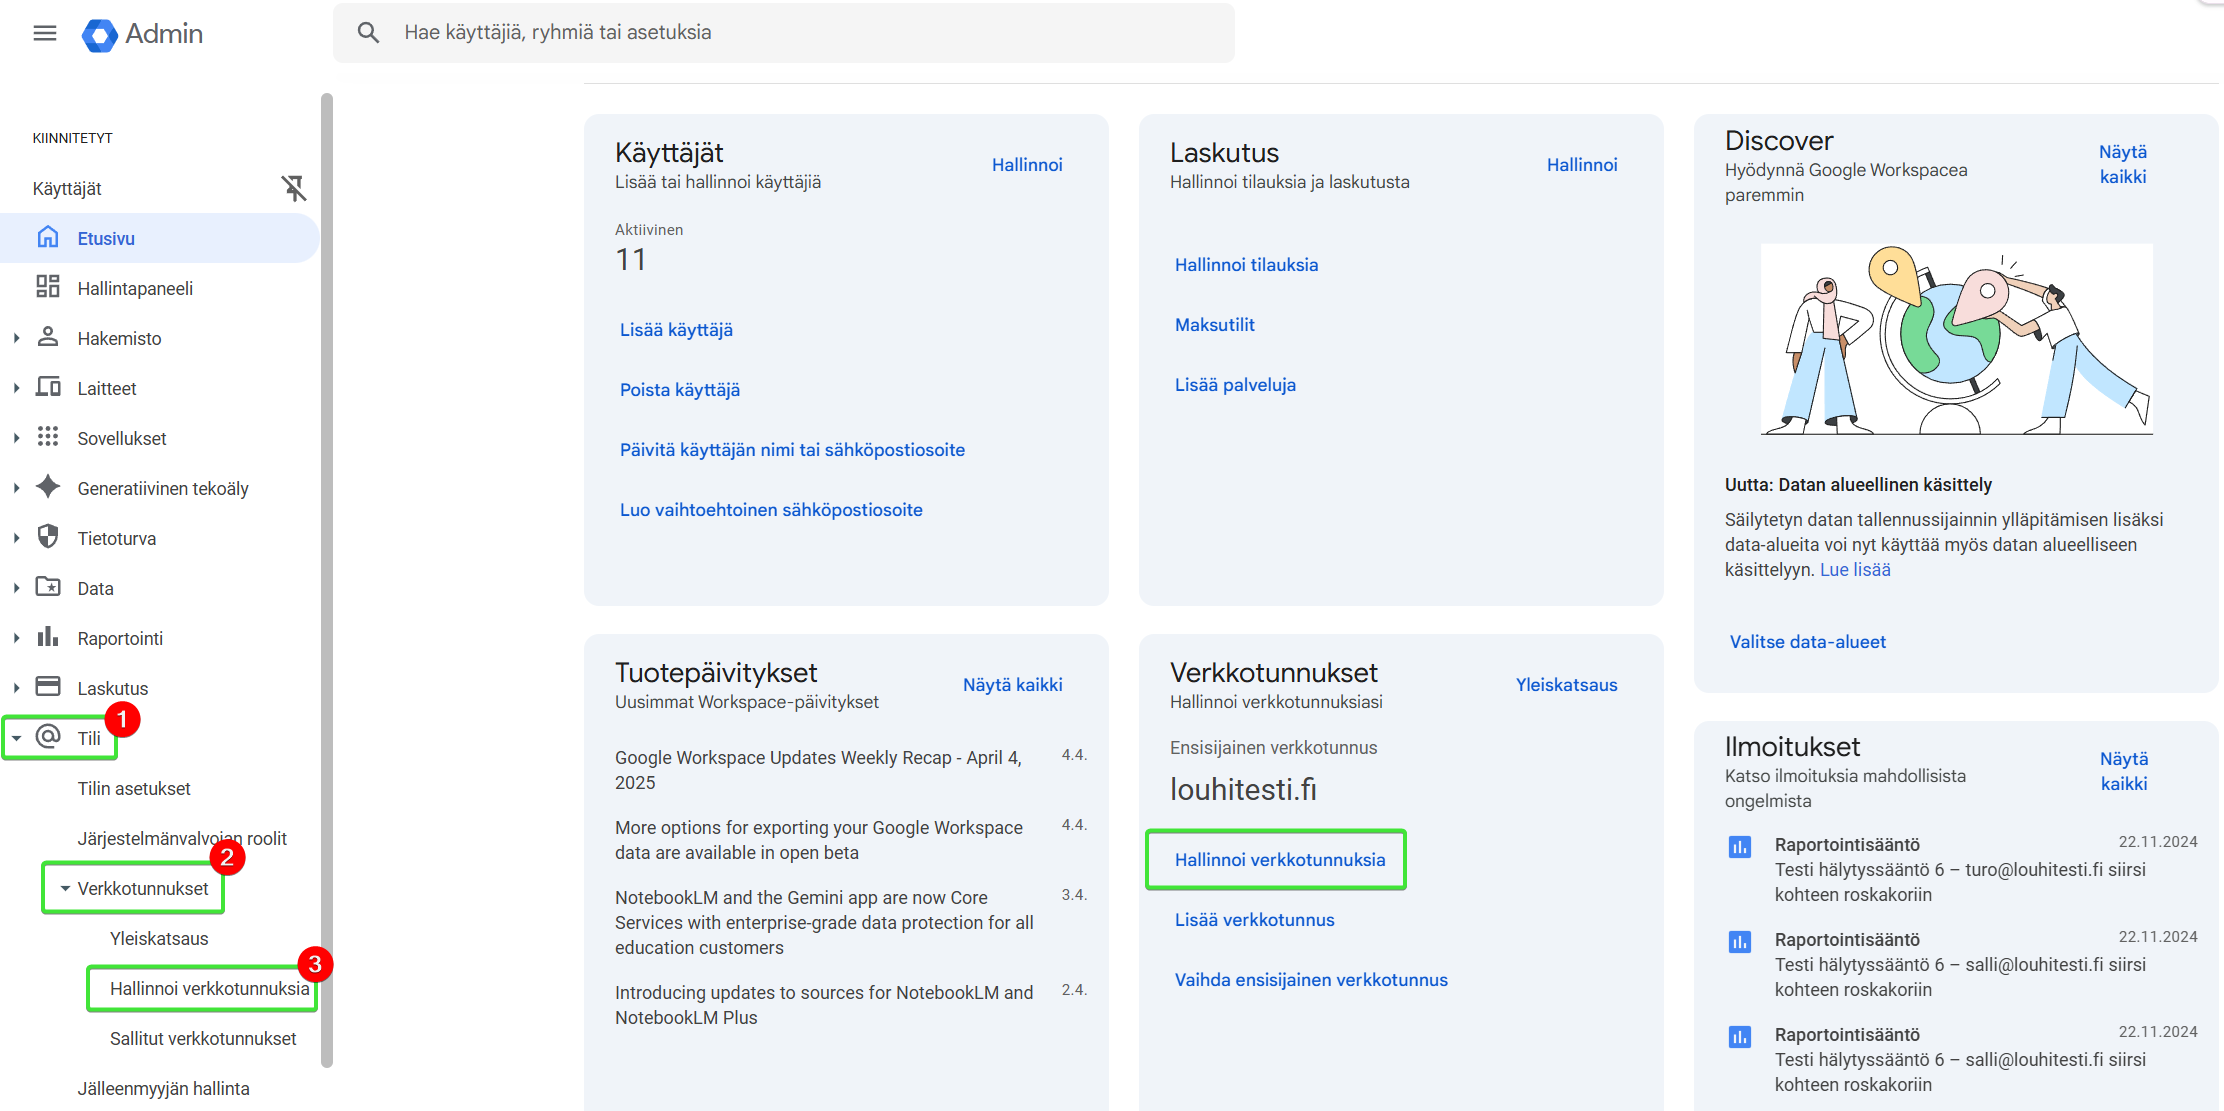Image resolution: width=2224 pixels, height=1111 pixels.
Task: Open the hamburger main menu icon
Action: 45,33
